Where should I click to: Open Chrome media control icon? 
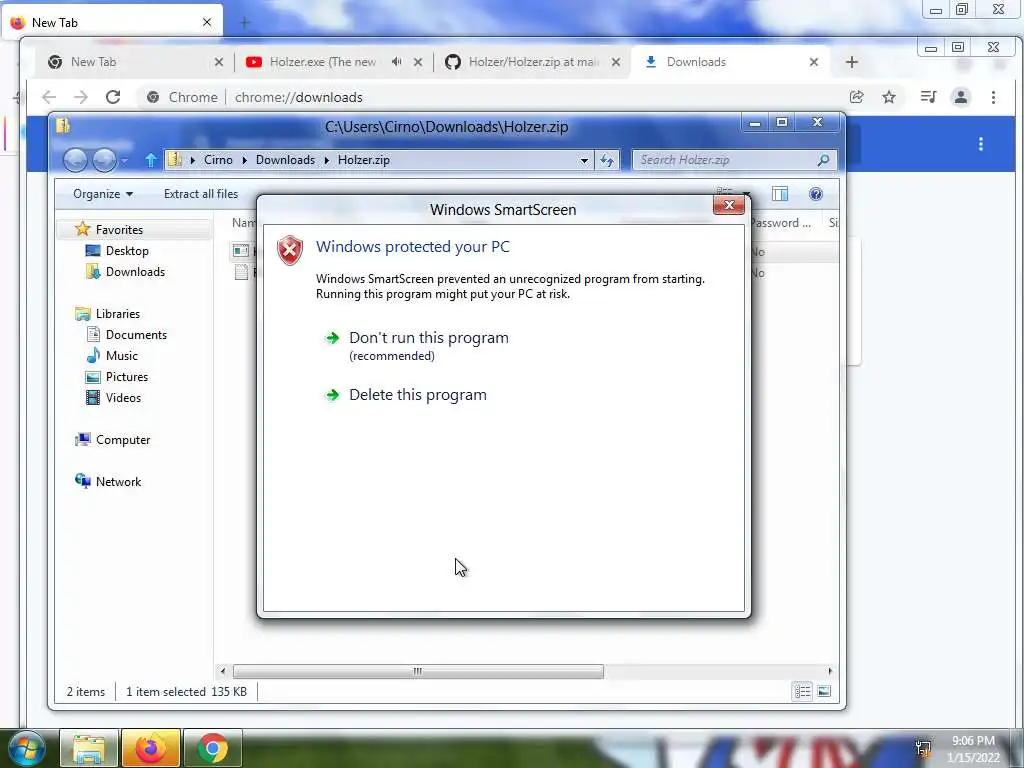[928, 97]
